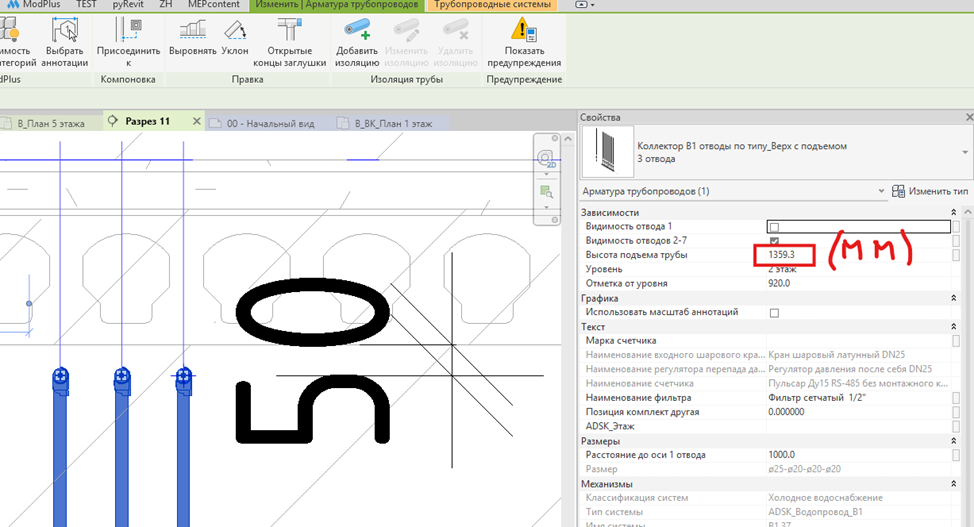Click the Позиция комплект другая value 0.000000
The width and height of the screenshot is (974, 527).
click(x=786, y=412)
